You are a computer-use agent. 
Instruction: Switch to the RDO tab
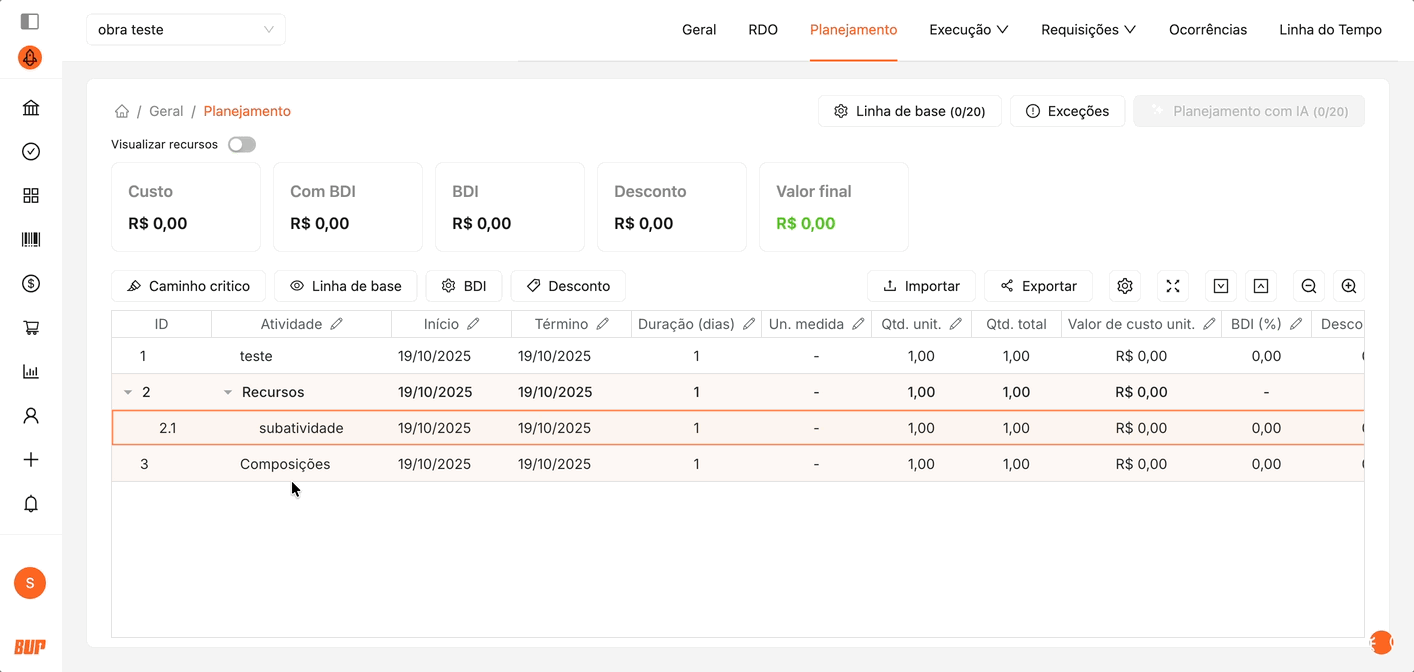[x=762, y=30]
